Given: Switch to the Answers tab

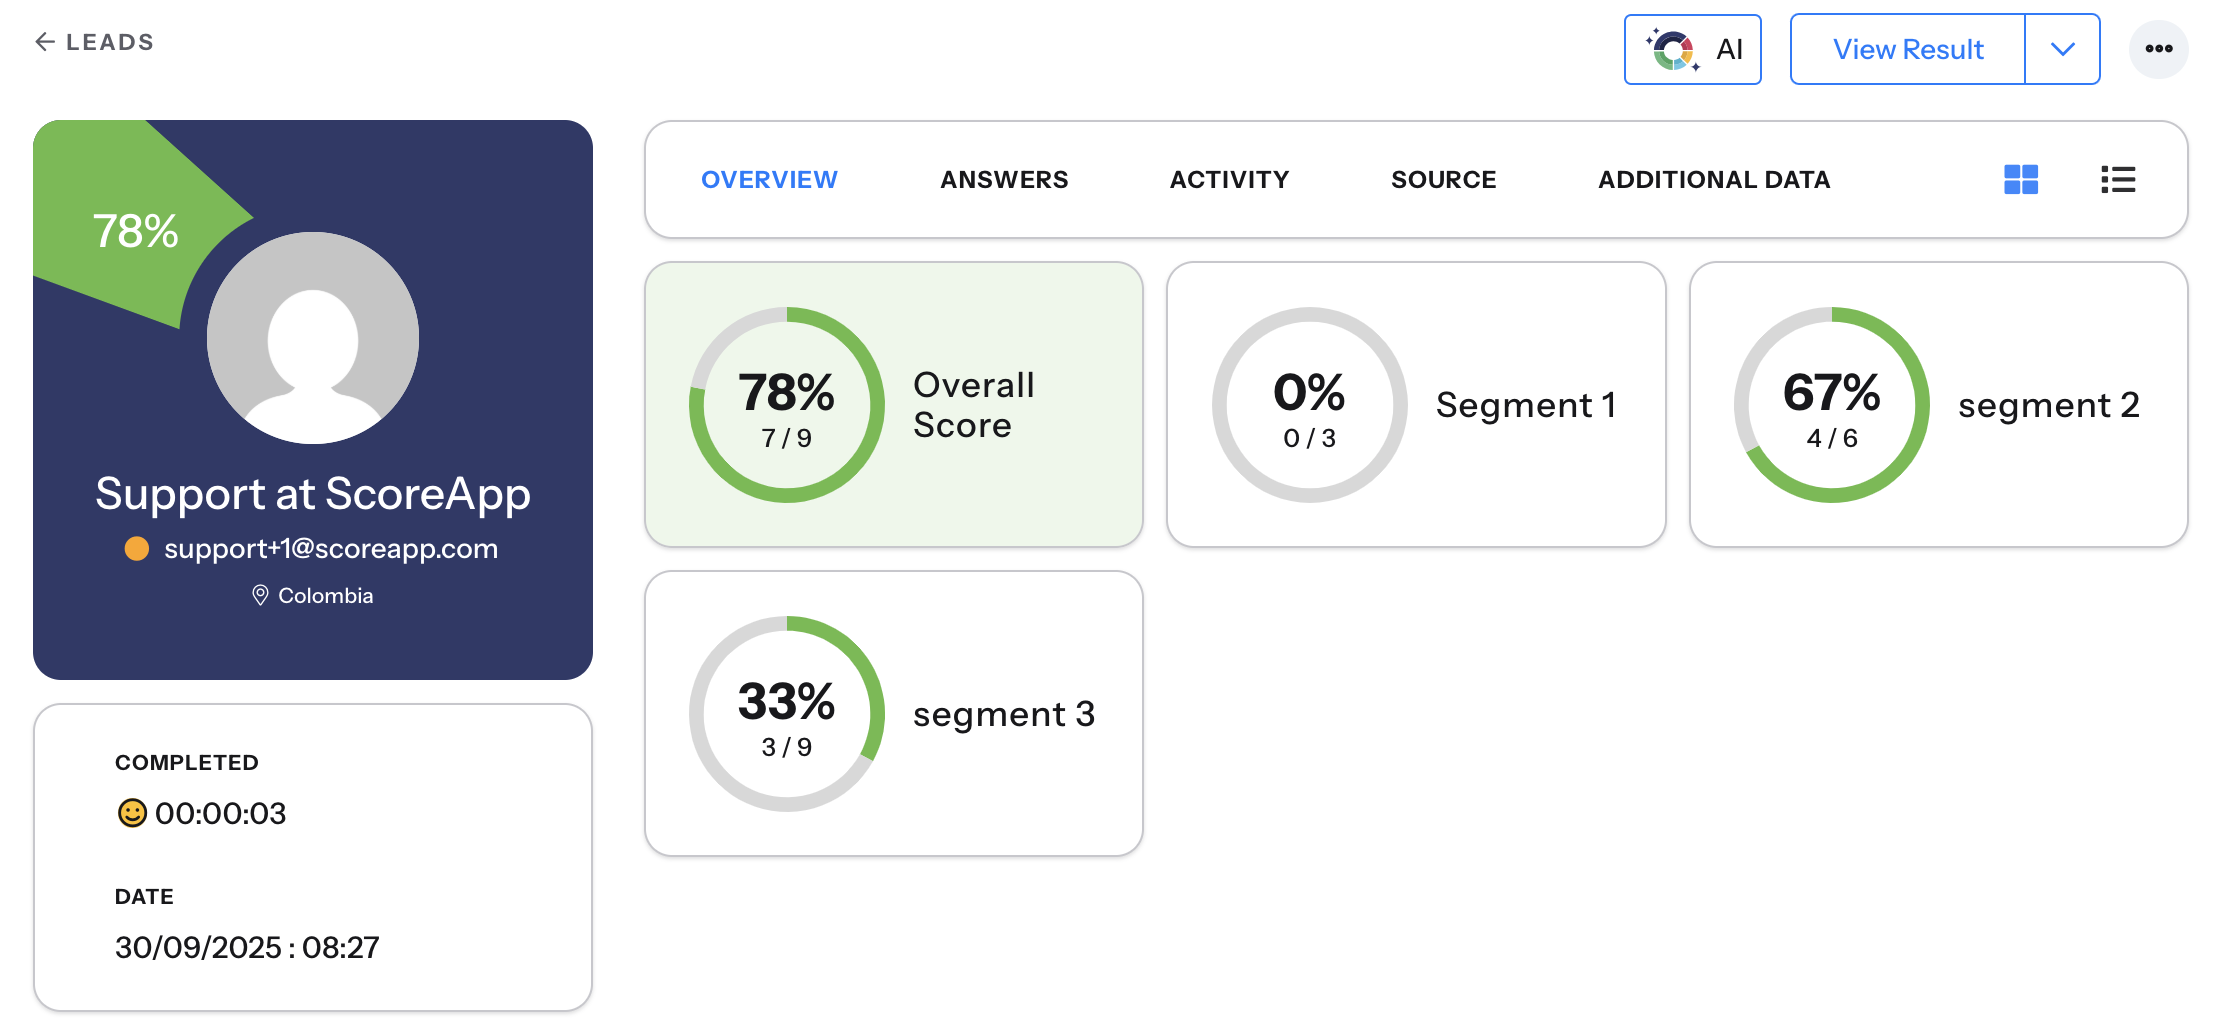Looking at the screenshot, I should pos(1004,180).
